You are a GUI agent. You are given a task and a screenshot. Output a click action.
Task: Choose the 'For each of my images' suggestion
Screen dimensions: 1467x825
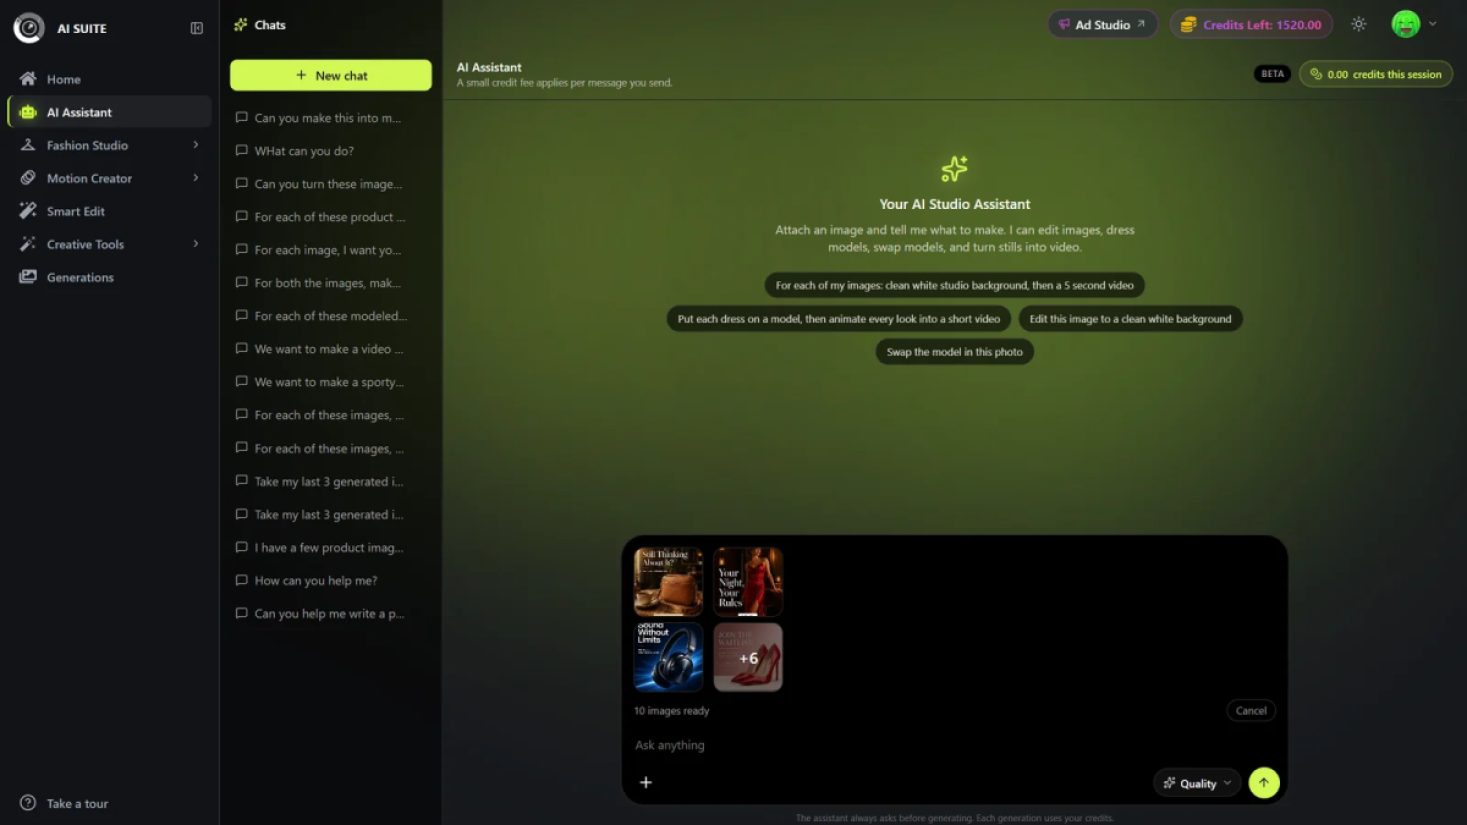point(955,285)
